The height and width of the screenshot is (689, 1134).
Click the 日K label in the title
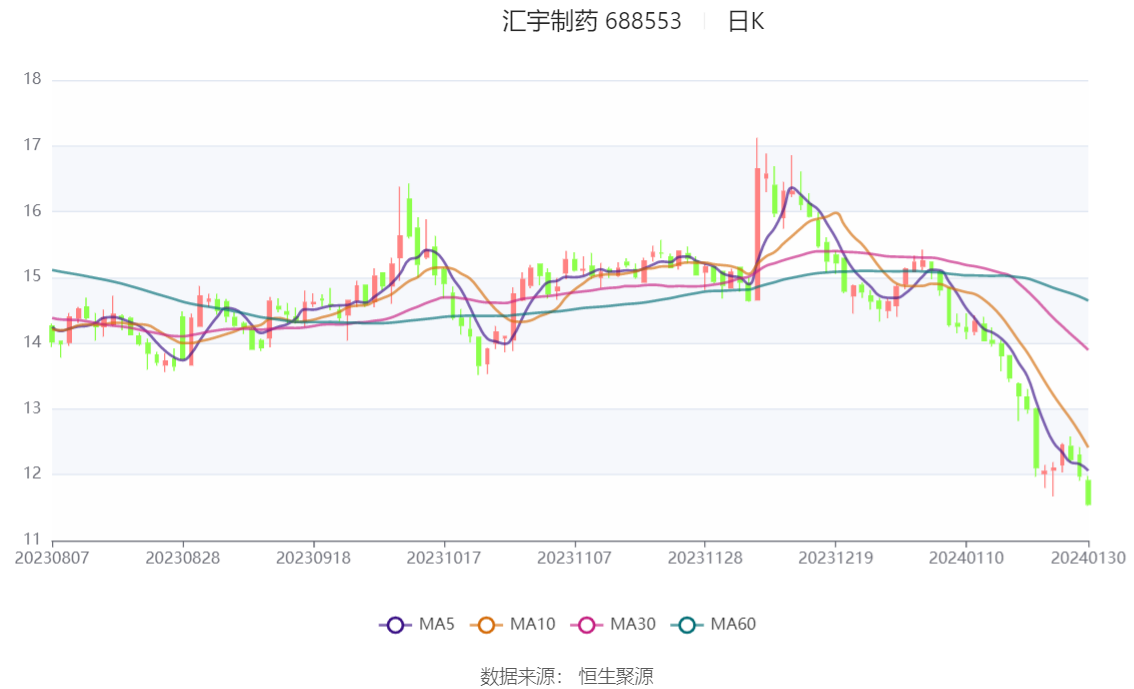pos(746,21)
